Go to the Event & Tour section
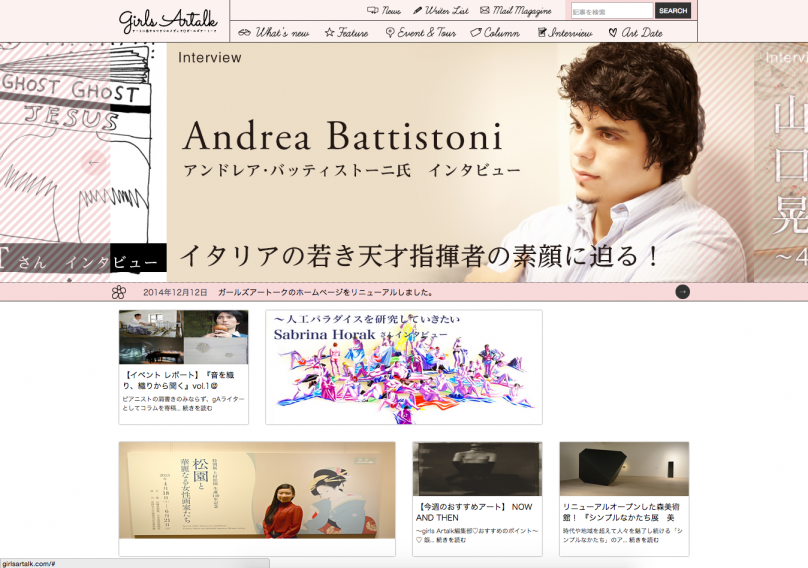Image resolution: width=808 pixels, height=568 pixels. pos(427,33)
